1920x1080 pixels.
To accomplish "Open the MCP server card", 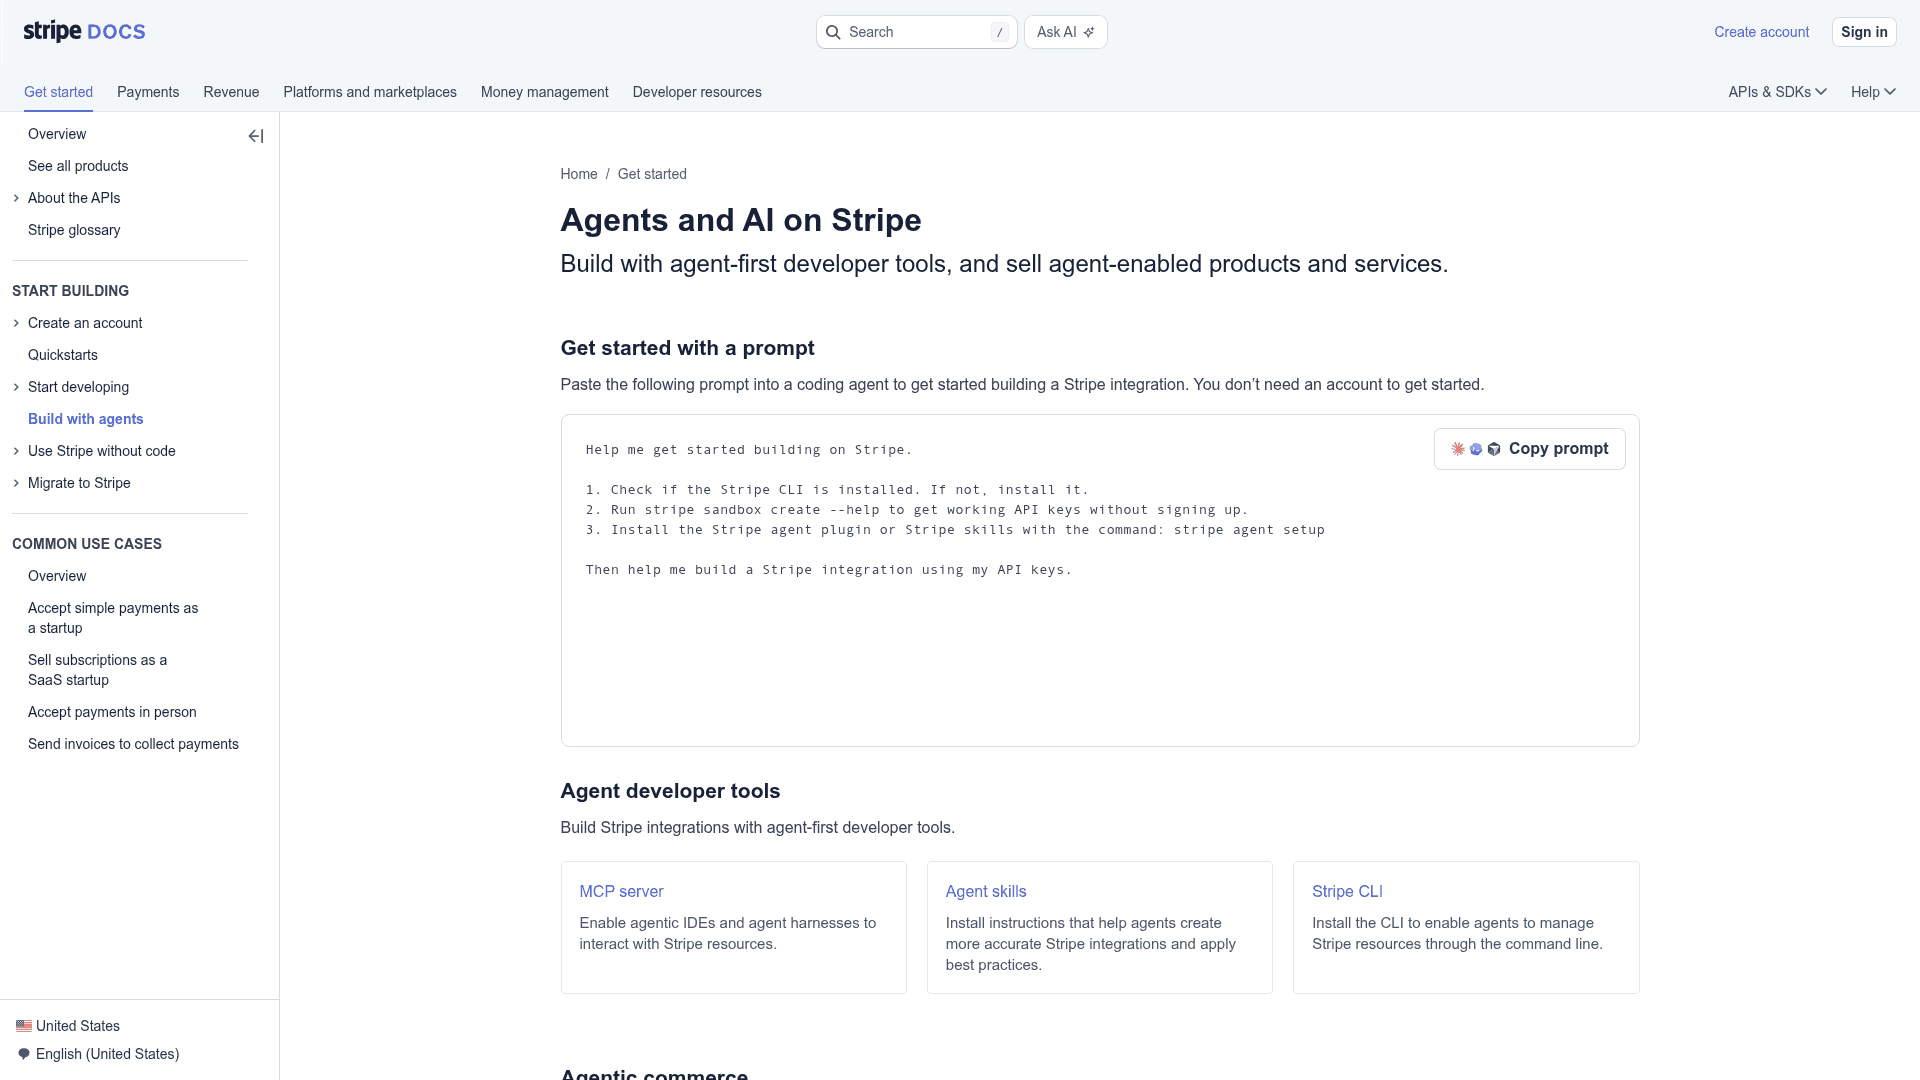I will point(733,927).
